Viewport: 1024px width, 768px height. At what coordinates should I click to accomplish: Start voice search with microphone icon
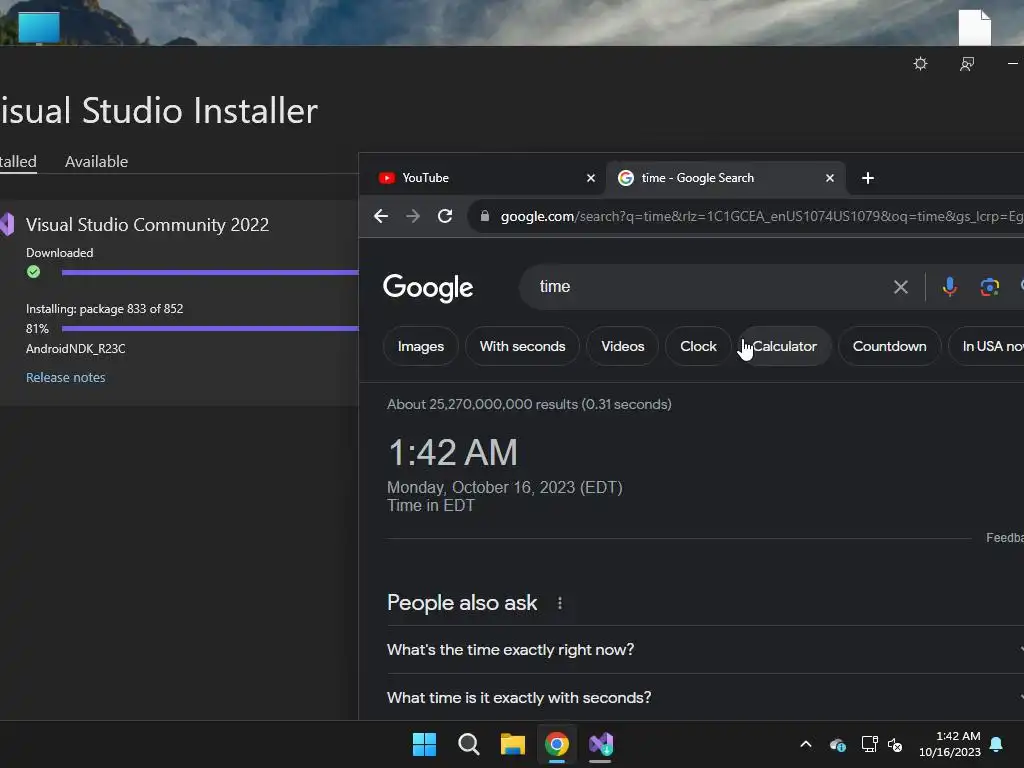point(950,287)
